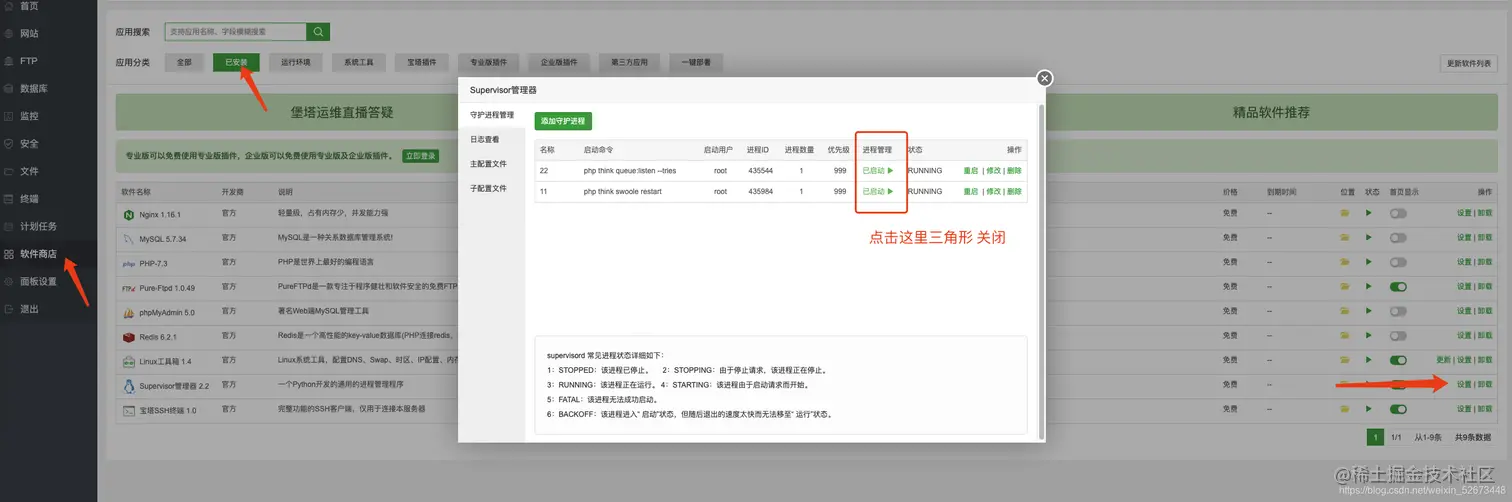Disable homepage display for 宝塔SSH终端 1.0
This screenshot has height=502, width=1512.
coord(1398,409)
